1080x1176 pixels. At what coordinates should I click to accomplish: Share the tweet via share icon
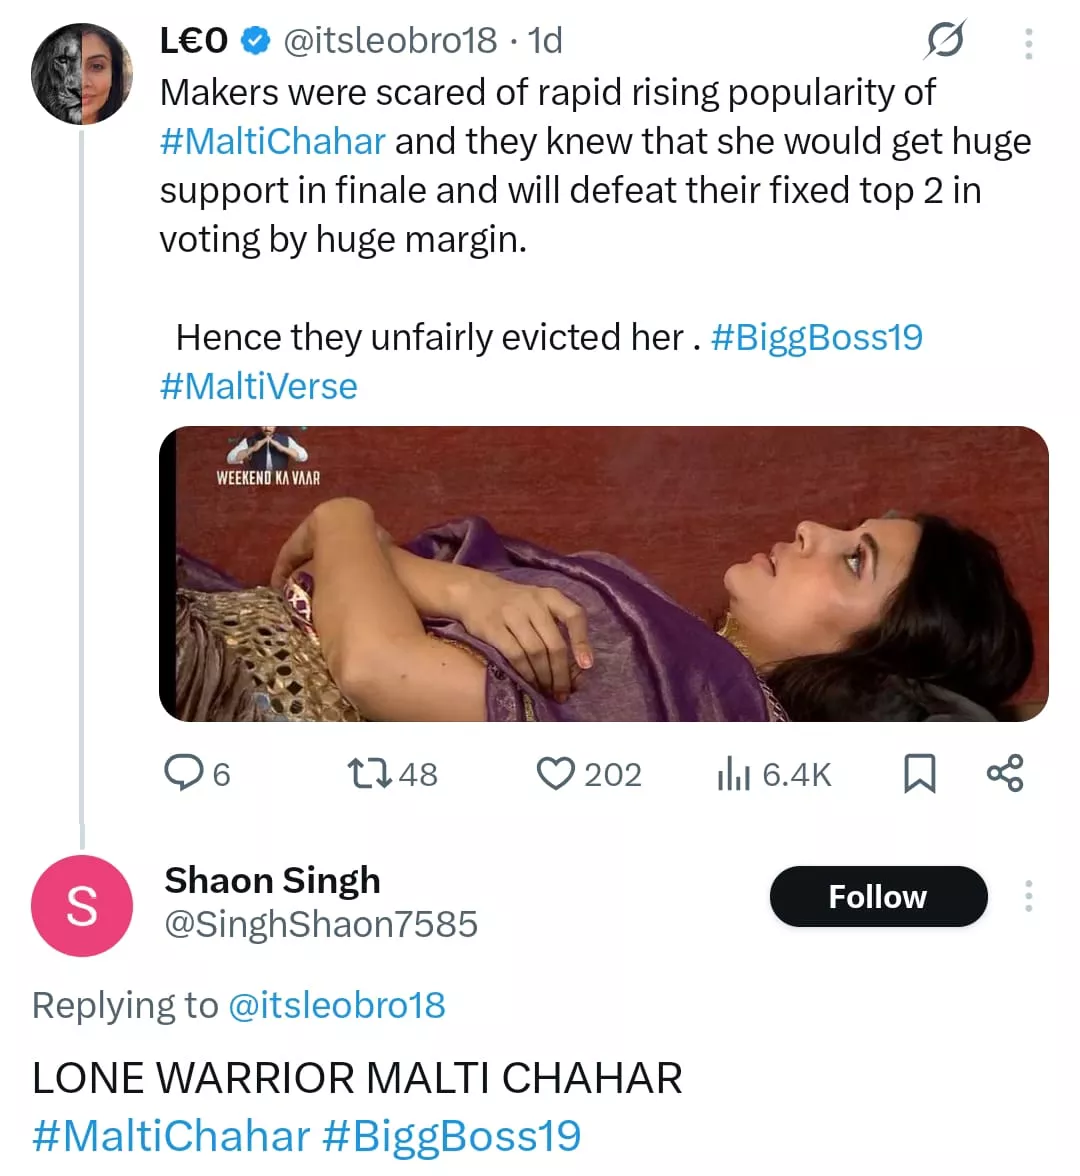(x=1004, y=773)
